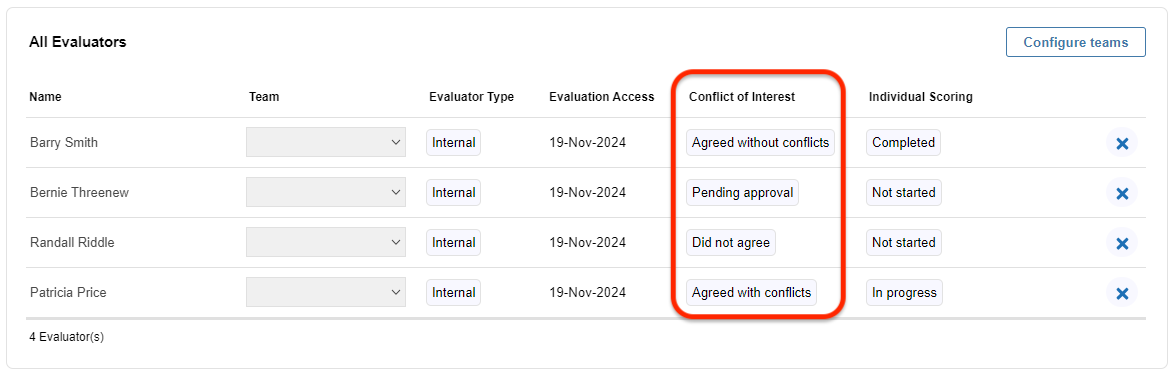Click Bernie Threenew's Internal evaluator type badge
Image resolution: width=1172 pixels, height=374 pixels.
pyautogui.click(x=454, y=192)
